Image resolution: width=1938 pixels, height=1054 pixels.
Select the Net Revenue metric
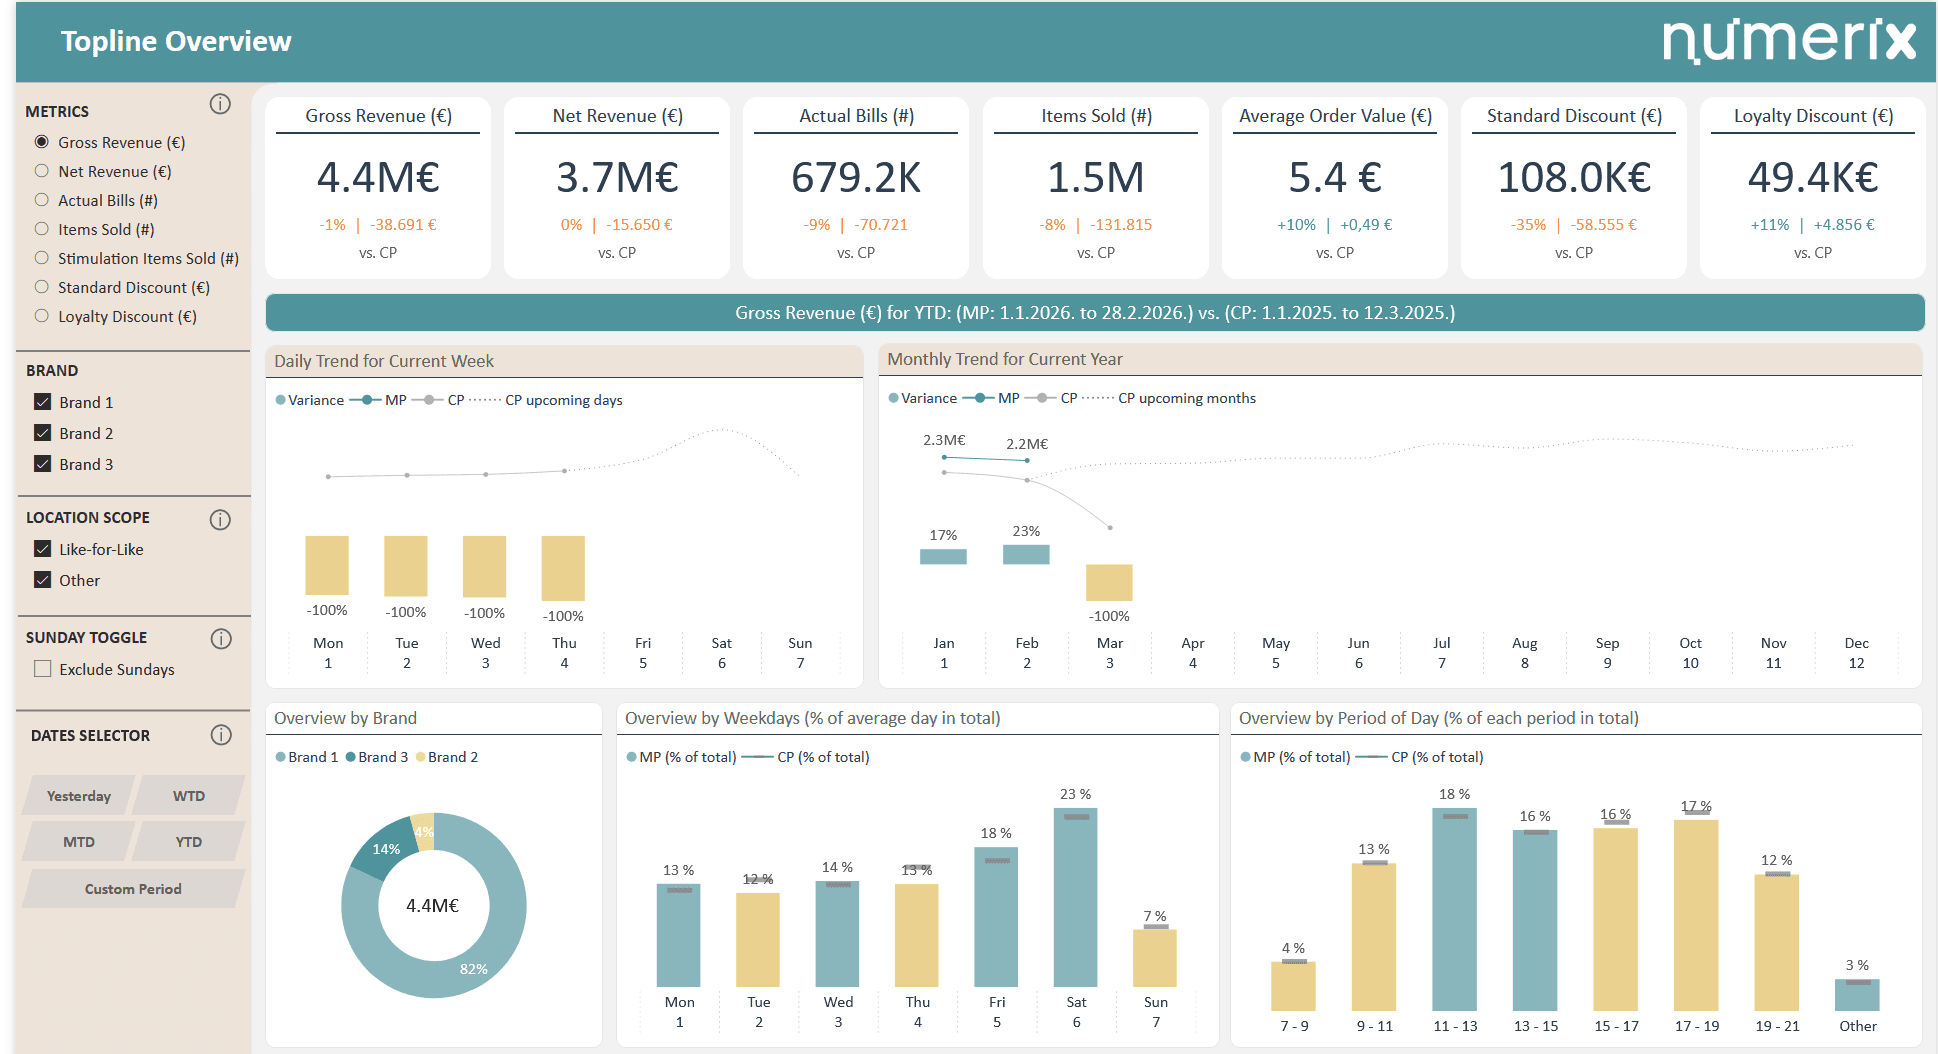click(x=42, y=171)
